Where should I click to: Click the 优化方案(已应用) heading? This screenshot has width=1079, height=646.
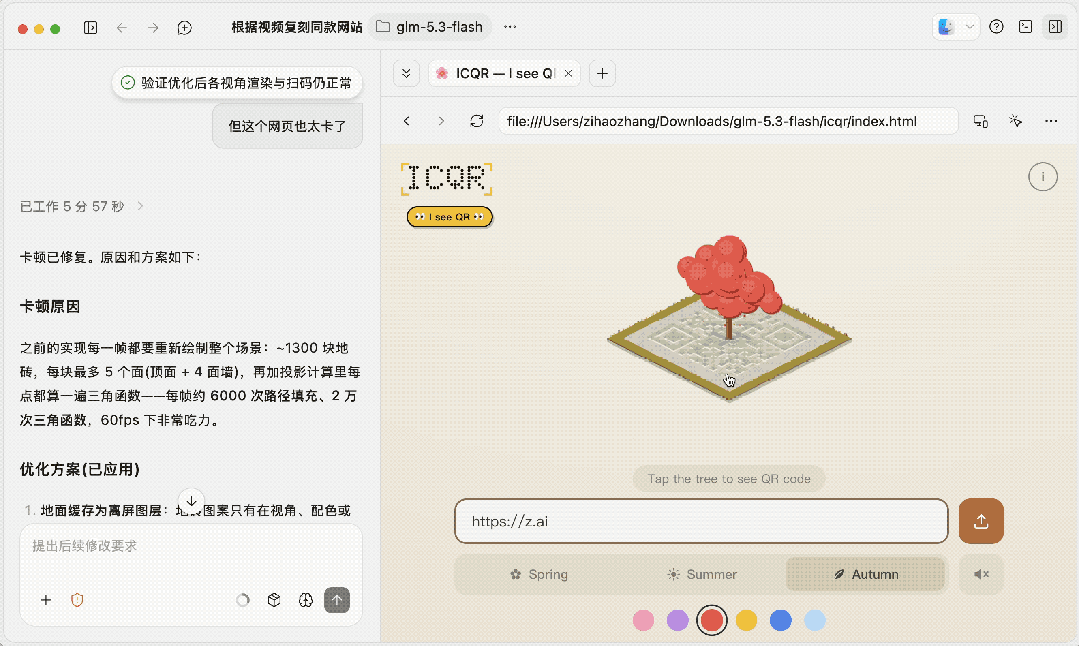coord(80,469)
